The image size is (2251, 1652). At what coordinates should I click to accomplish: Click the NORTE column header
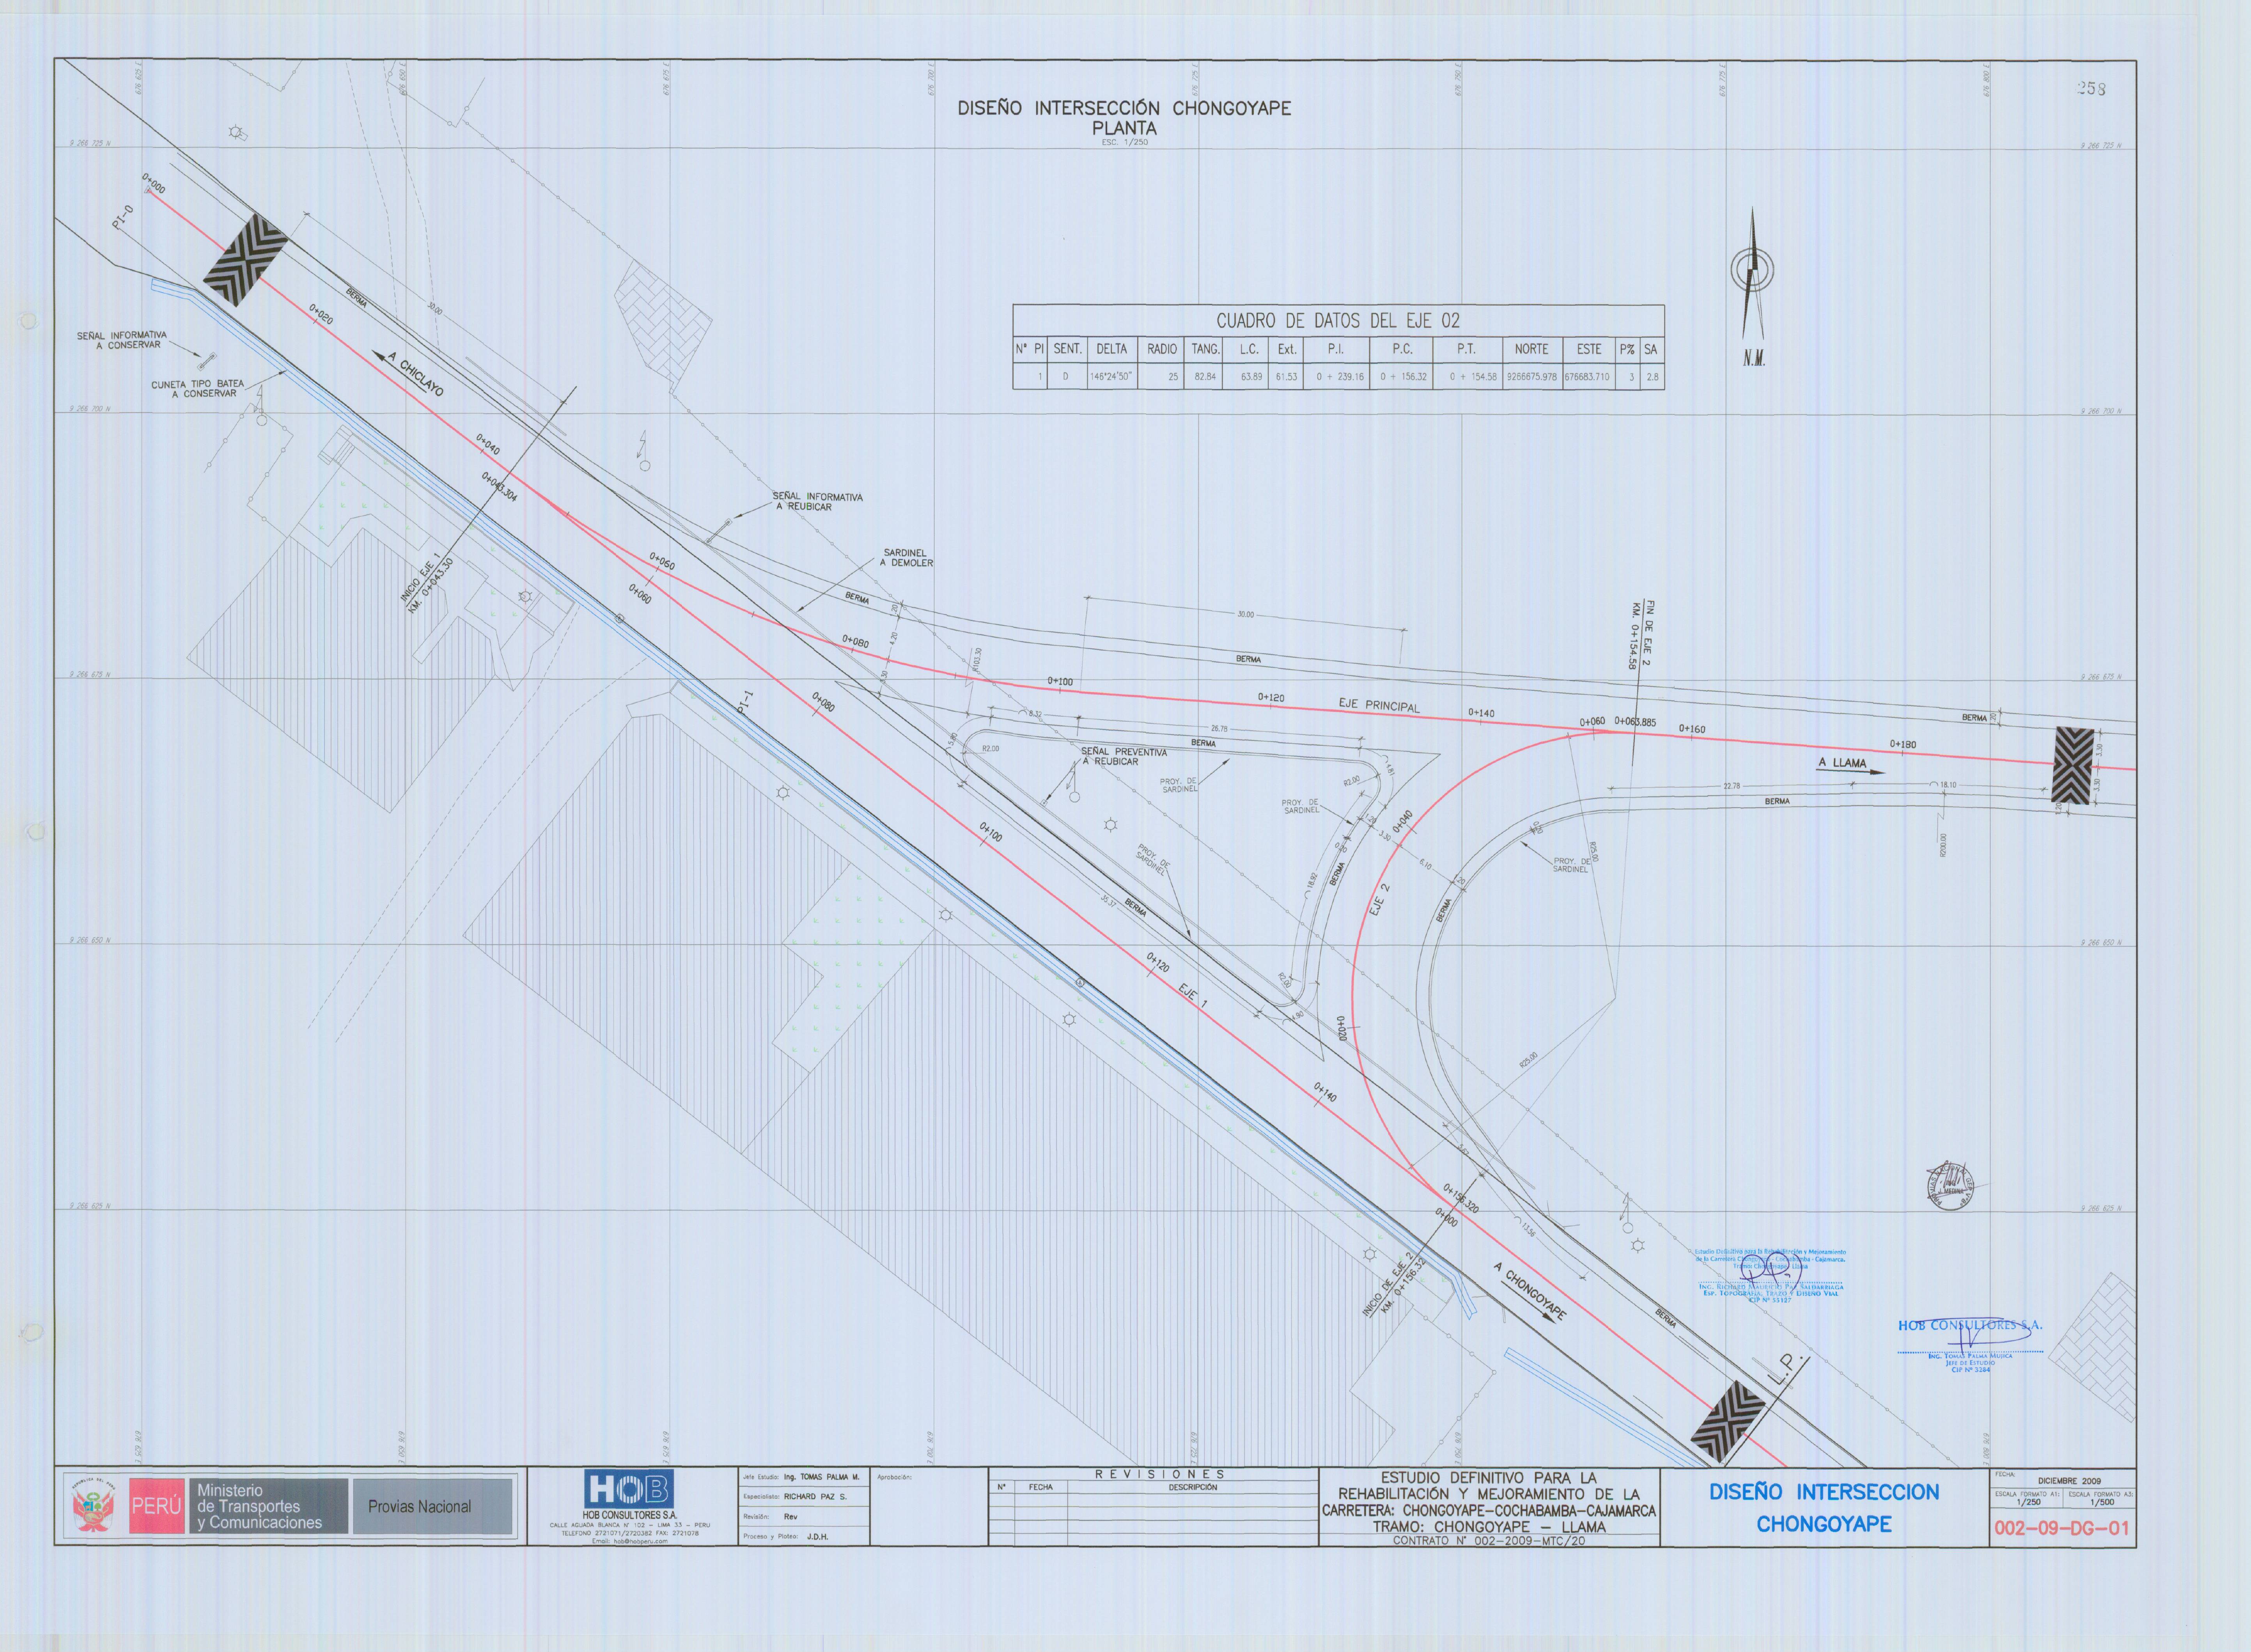[x=1531, y=349]
